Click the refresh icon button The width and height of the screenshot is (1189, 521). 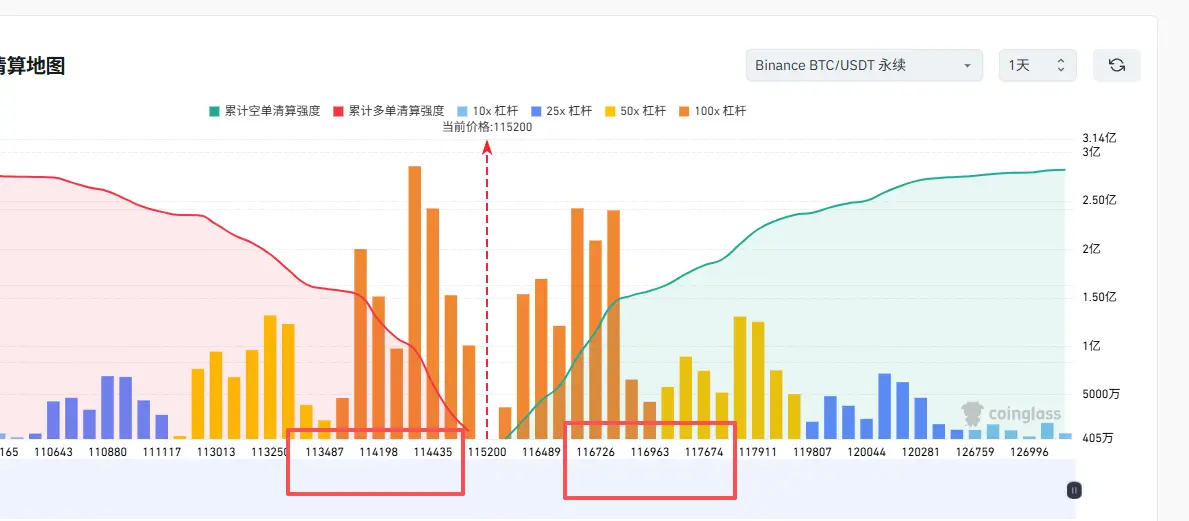1116,65
